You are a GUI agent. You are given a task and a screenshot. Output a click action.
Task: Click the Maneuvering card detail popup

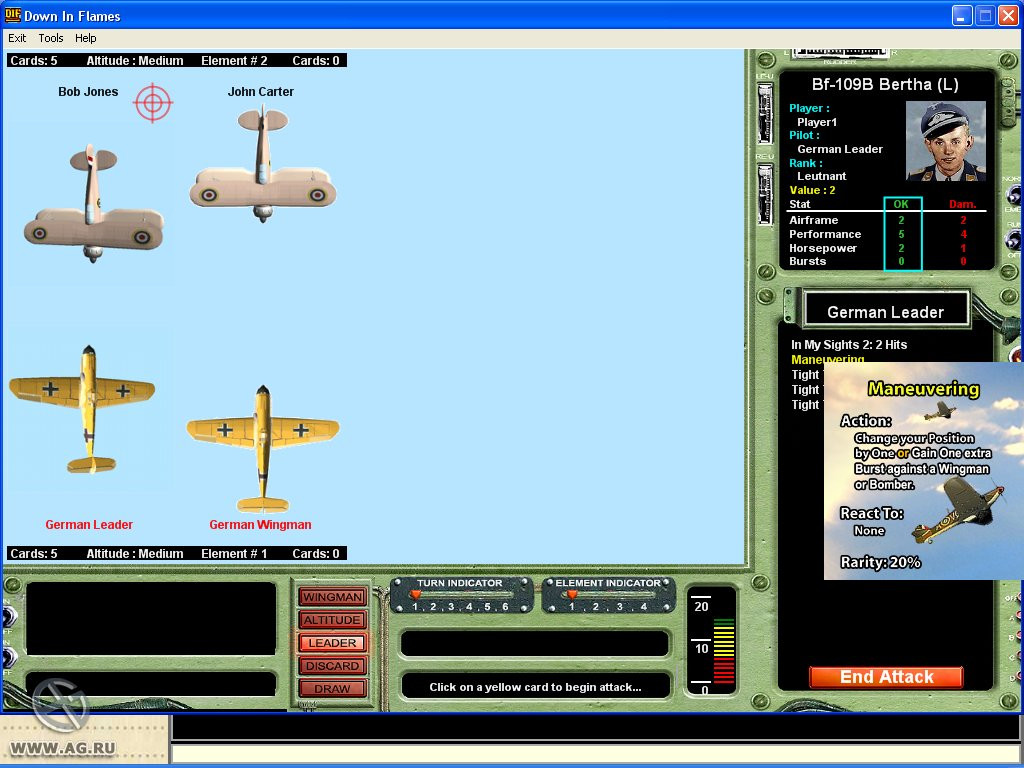[x=923, y=471]
